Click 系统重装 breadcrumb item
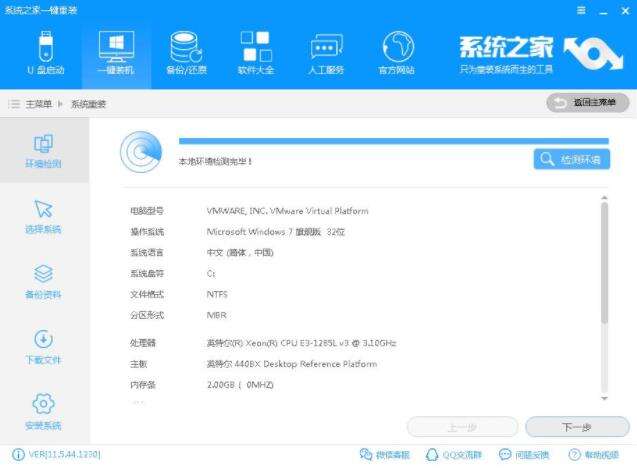The height and width of the screenshot is (470, 637). coord(89,104)
